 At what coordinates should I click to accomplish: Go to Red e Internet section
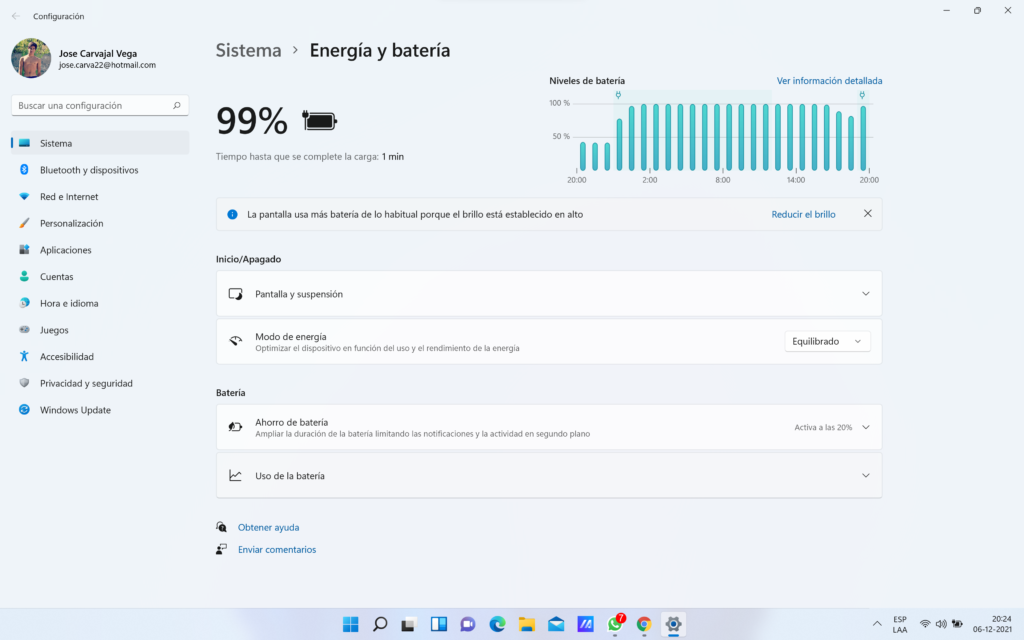tap(69, 197)
